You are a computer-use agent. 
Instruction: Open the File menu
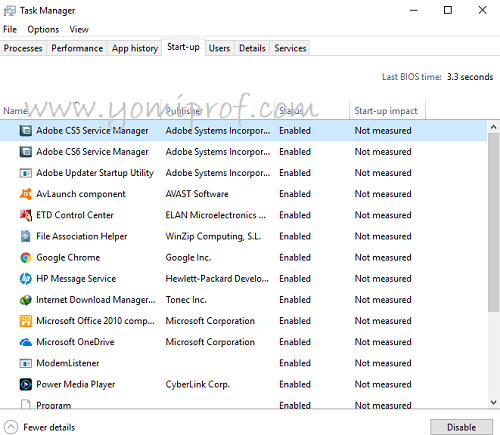[10, 29]
